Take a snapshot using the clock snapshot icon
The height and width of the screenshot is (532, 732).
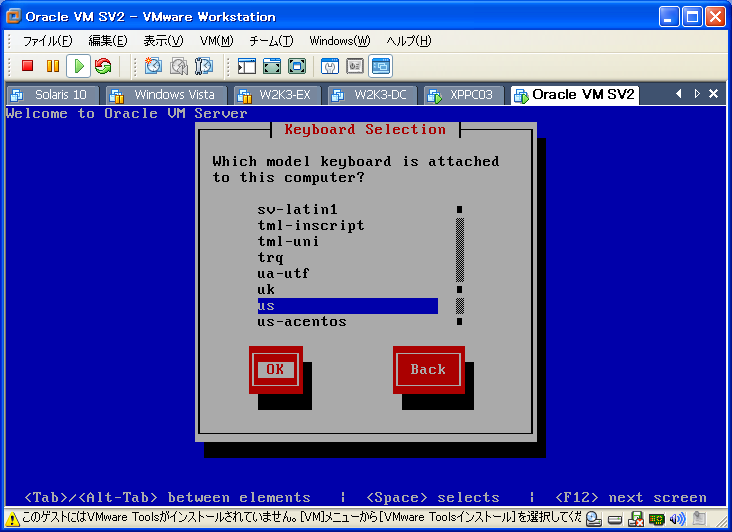[153, 66]
